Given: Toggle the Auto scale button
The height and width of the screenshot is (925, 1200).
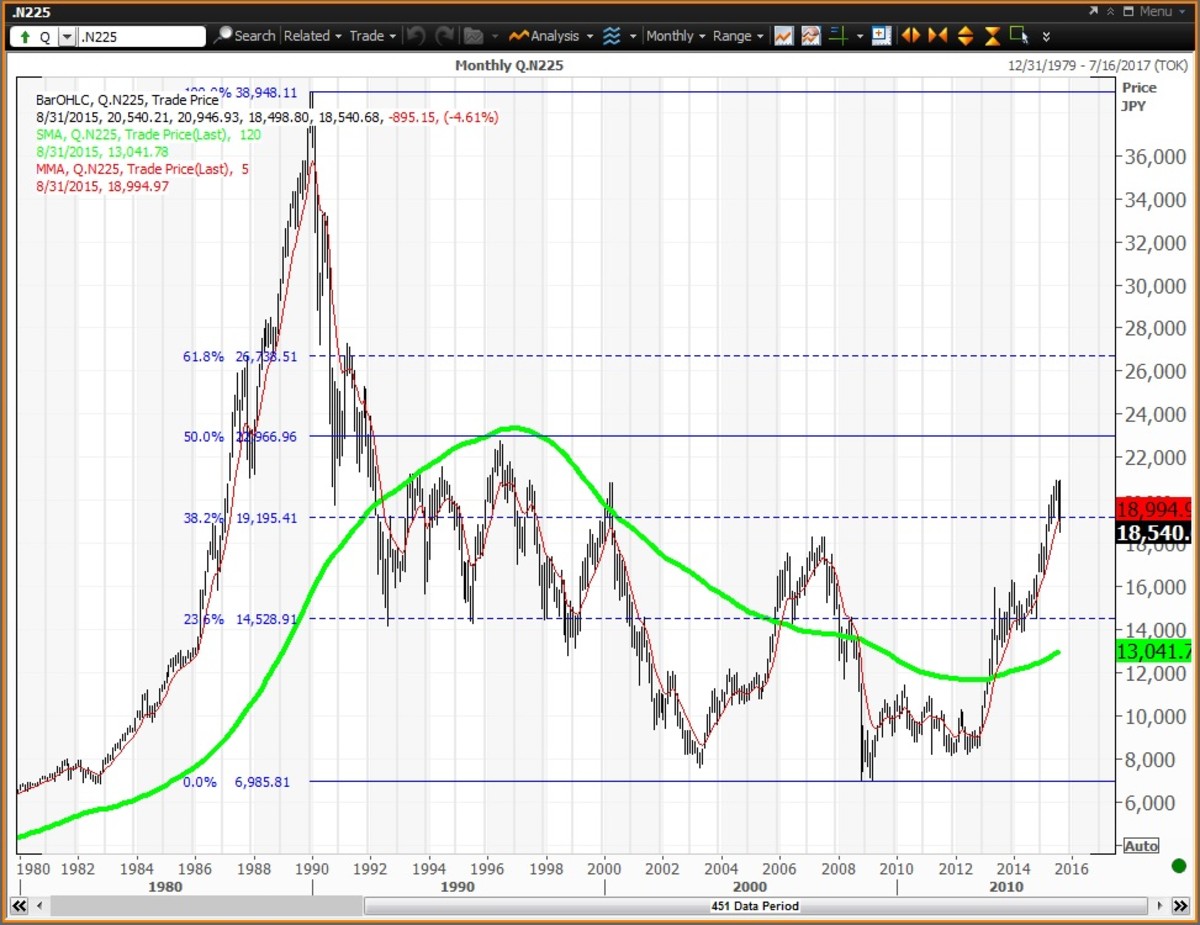Looking at the screenshot, I should [x=1140, y=846].
